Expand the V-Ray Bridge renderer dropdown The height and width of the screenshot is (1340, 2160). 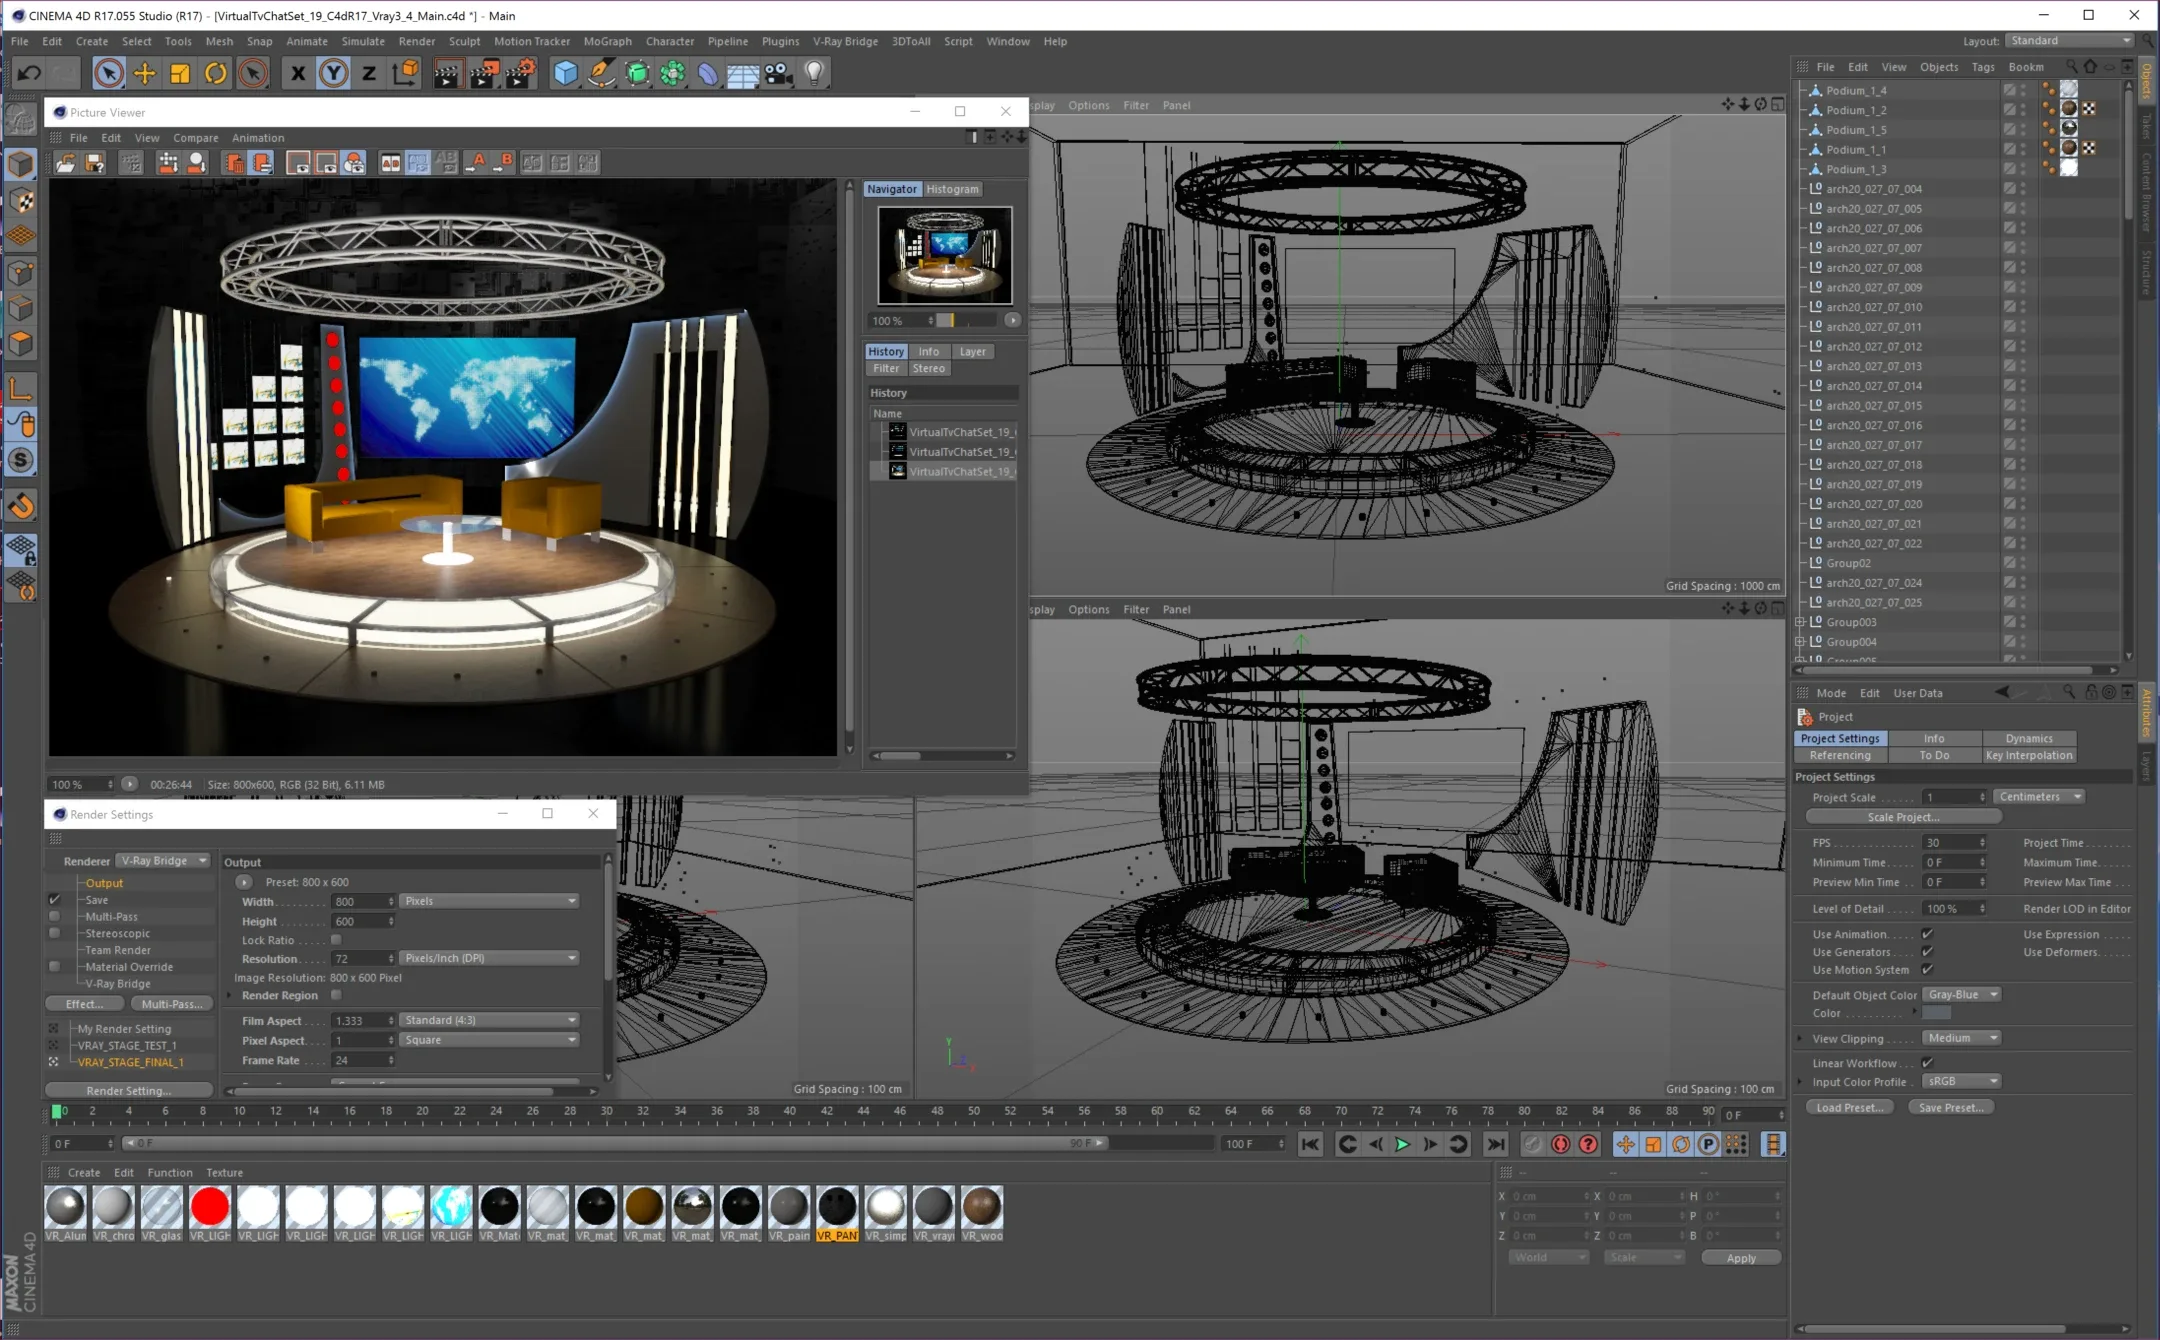pyautogui.click(x=202, y=860)
